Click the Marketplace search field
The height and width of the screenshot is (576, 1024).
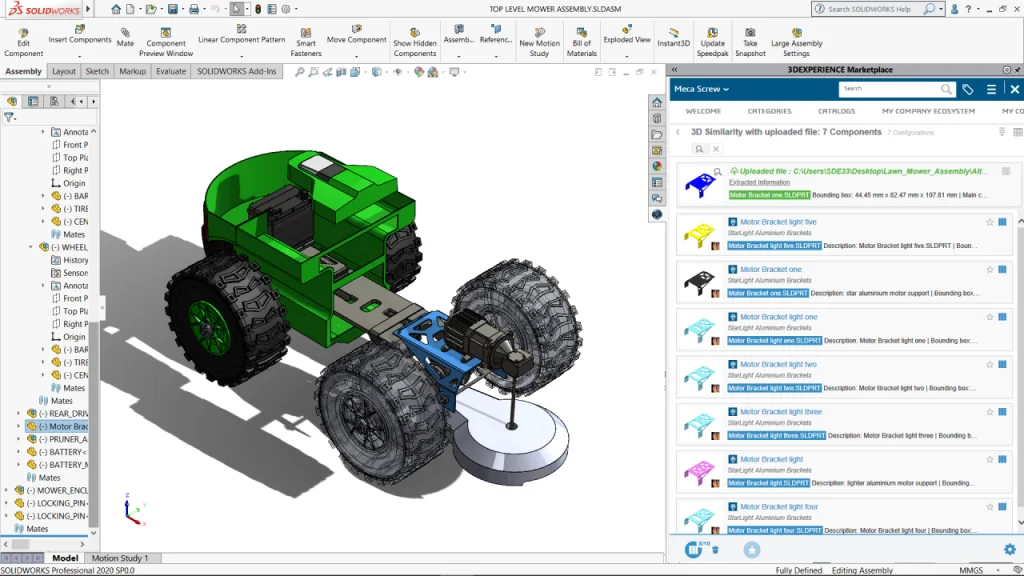click(x=895, y=89)
